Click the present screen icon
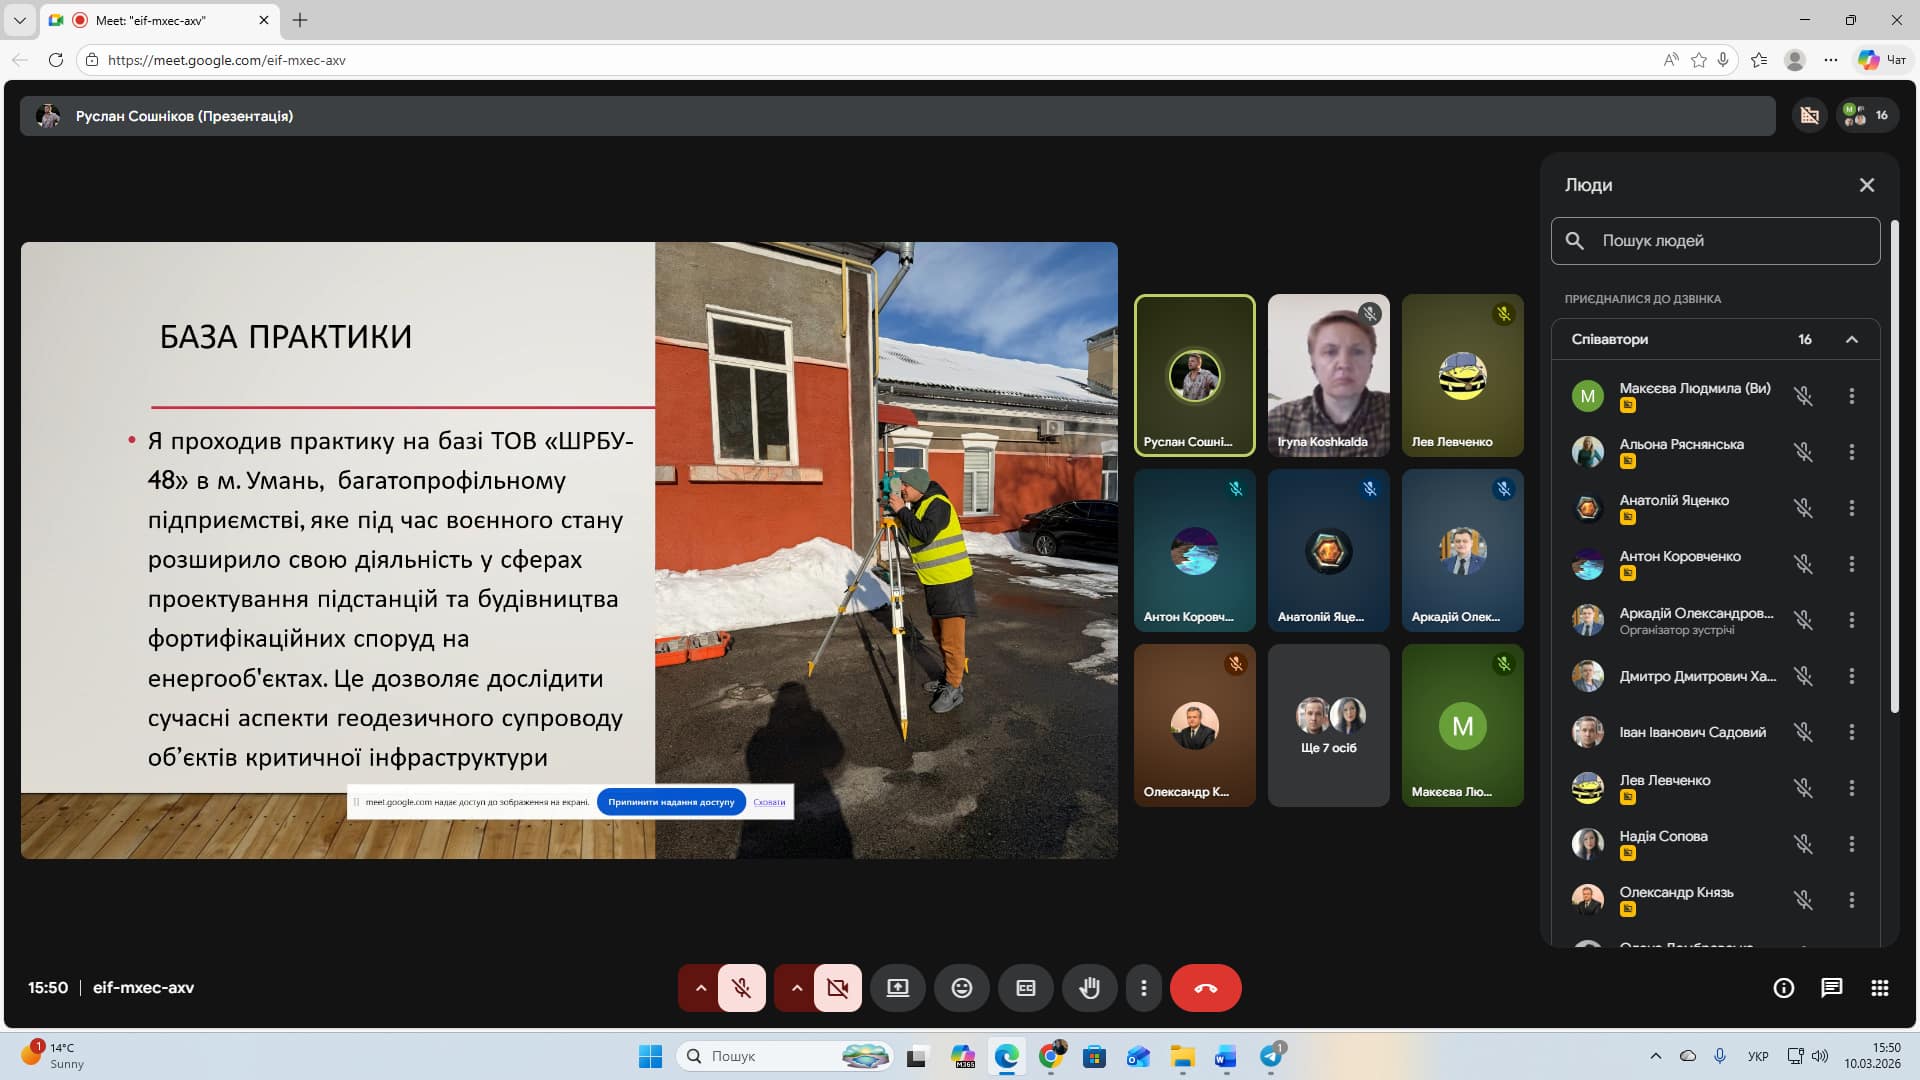This screenshot has width=1920, height=1080. click(x=897, y=988)
